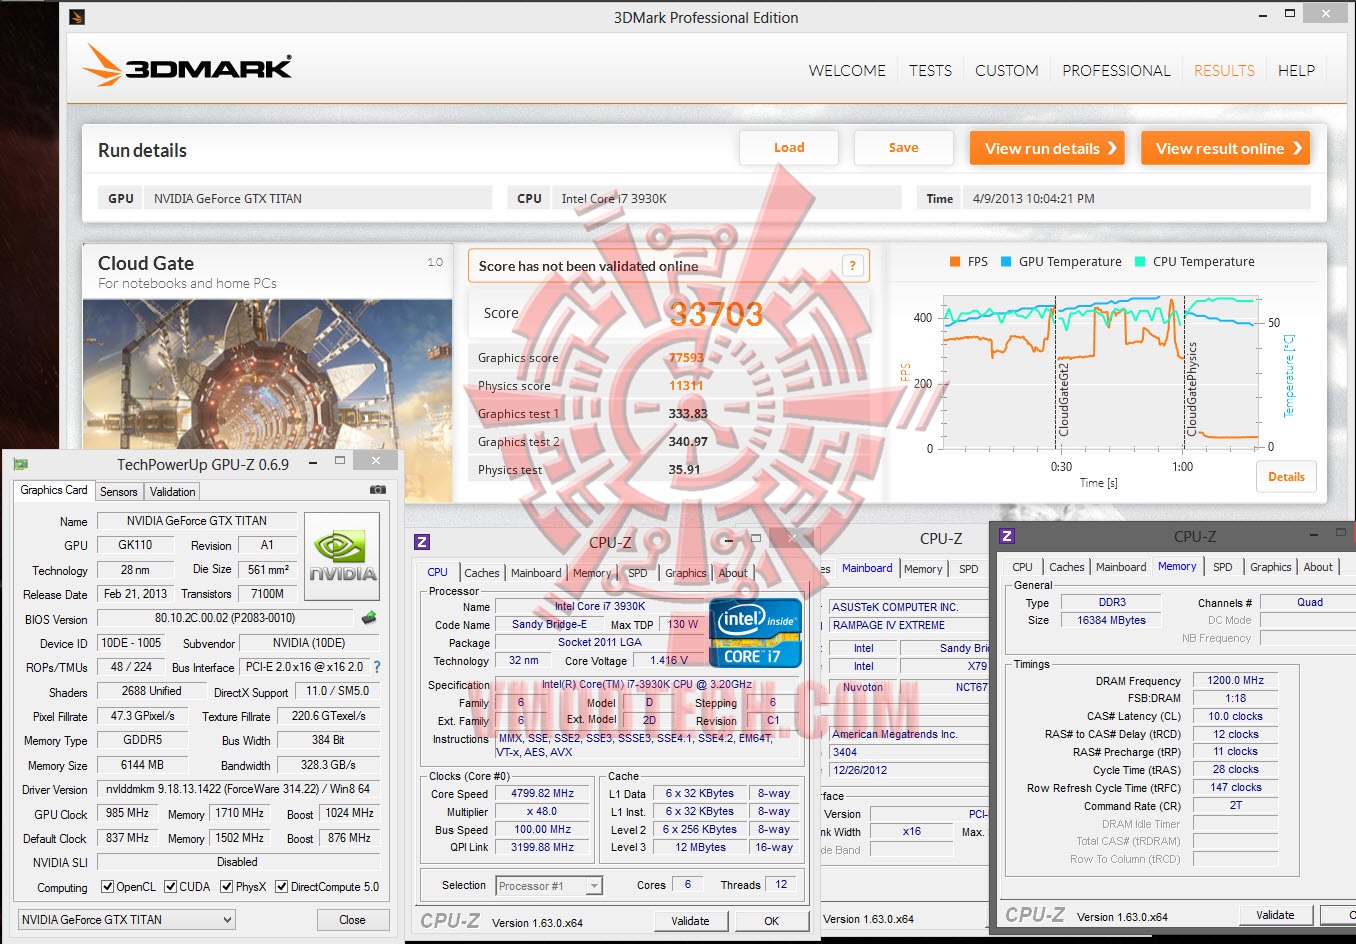Click the DRAM Frequency value 1200.0 MHz
The height and width of the screenshot is (944, 1356).
1236,680
